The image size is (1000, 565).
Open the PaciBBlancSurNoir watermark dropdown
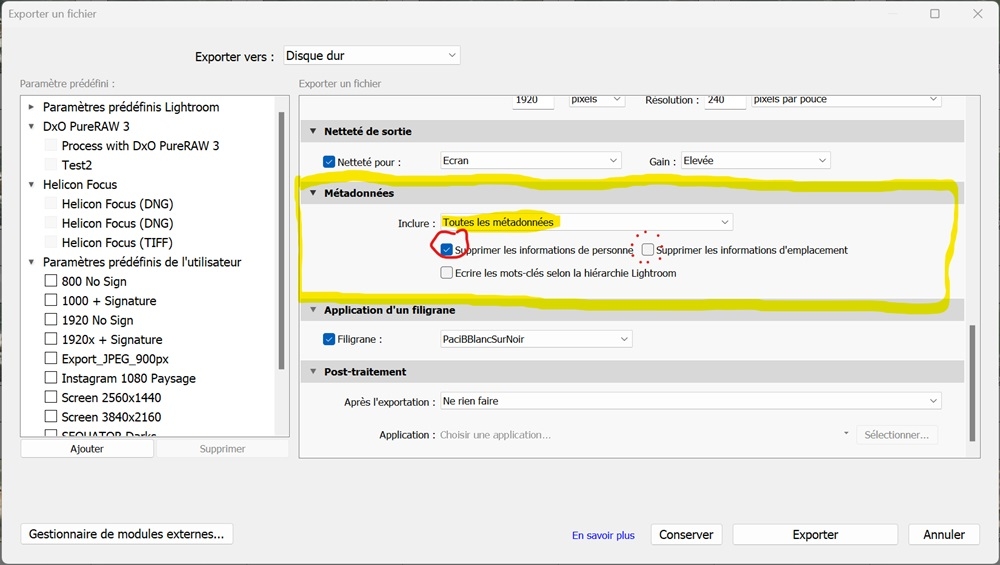(x=536, y=339)
